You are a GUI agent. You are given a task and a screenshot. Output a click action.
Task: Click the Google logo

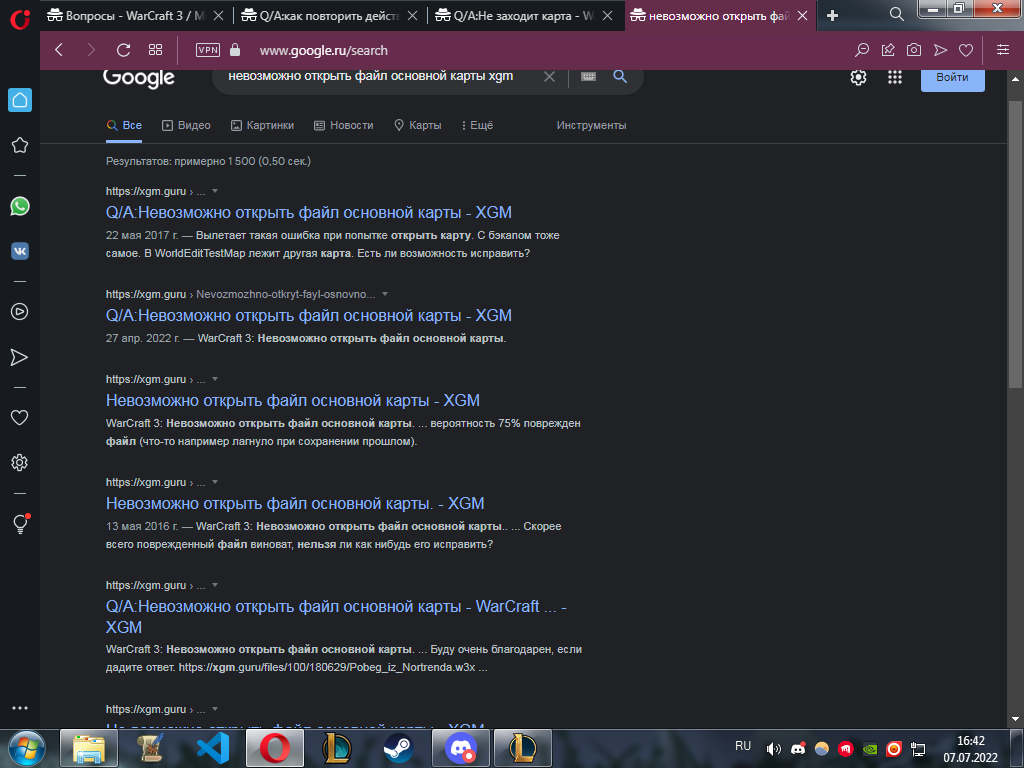[138, 78]
